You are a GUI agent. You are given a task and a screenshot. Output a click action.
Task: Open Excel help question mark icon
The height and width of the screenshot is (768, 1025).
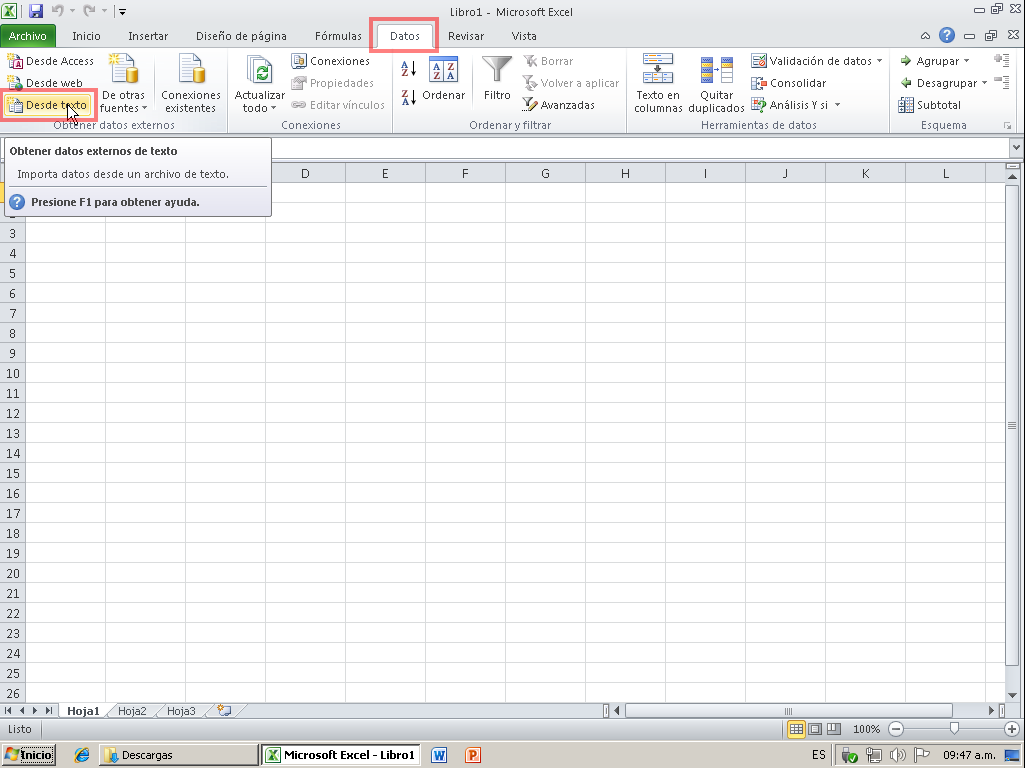[x=947, y=35]
